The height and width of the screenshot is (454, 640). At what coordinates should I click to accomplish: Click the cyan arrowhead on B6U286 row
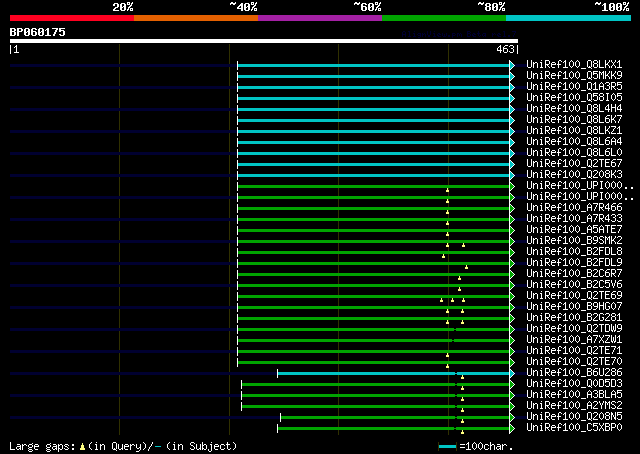tap(512, 374)
